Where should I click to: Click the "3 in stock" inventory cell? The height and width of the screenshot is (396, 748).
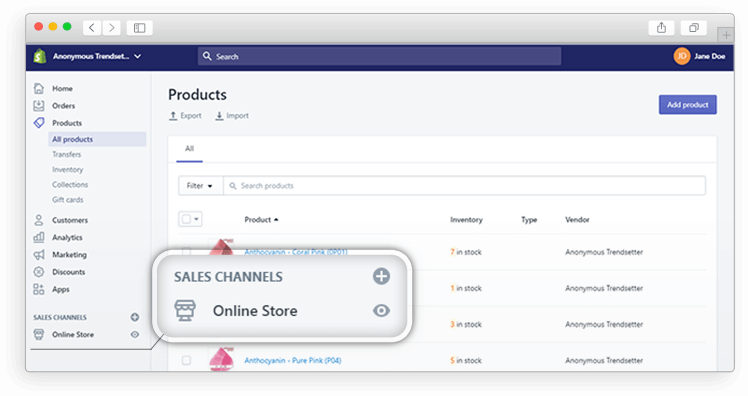(466, 324)
